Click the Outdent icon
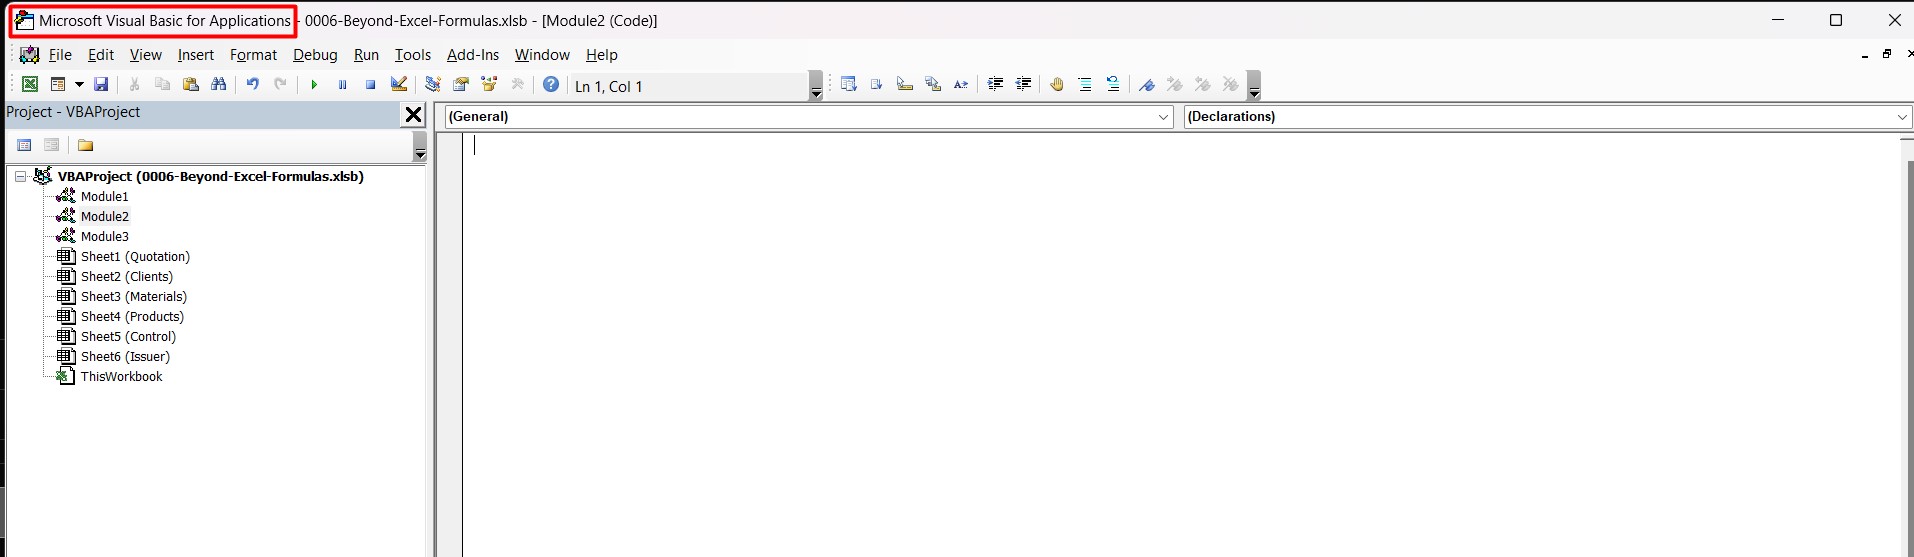The height and width of the screenshot is (557, 1914). 1023,85
